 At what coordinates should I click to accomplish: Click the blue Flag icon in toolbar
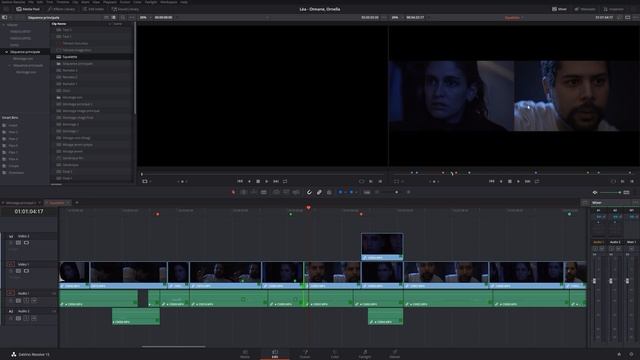tap(340, 192)
